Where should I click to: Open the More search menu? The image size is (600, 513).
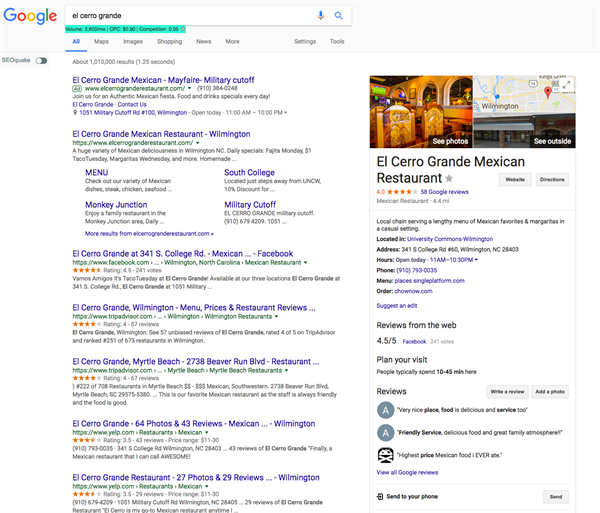[x=232, y=41]
